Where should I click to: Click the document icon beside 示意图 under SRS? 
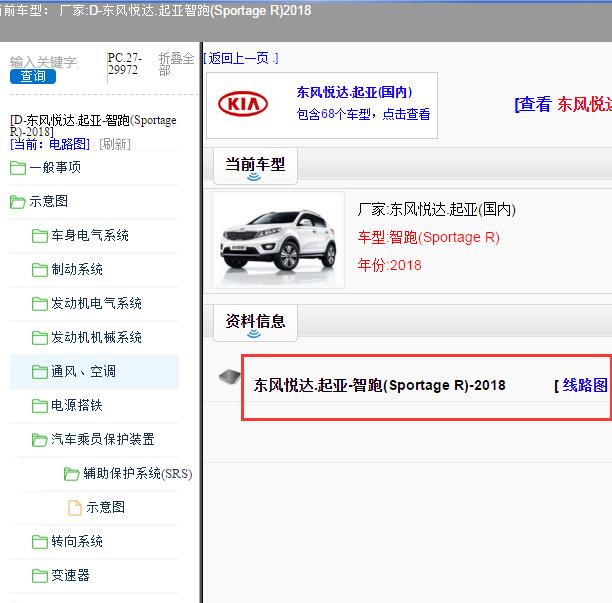click(75, 508)
